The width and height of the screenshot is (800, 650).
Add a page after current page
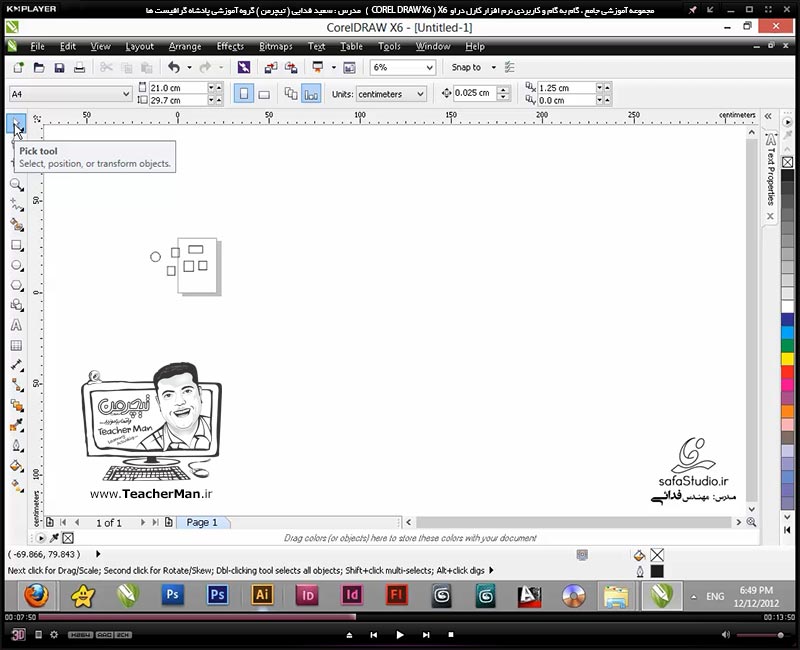coord(168,522)
